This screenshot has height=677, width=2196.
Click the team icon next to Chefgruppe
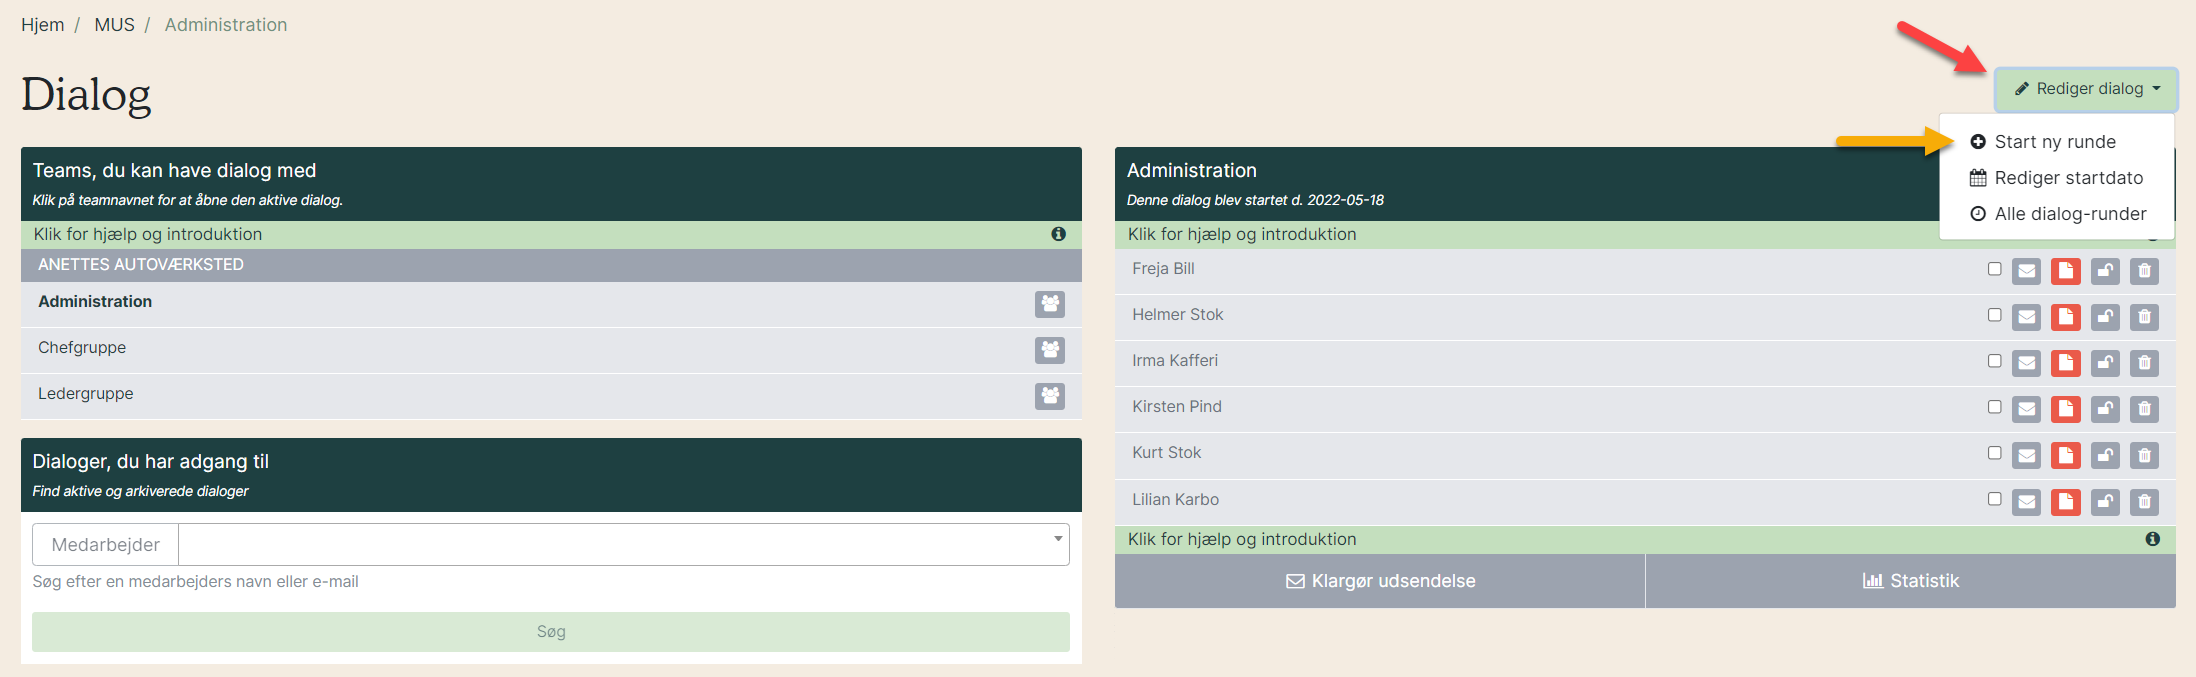click(x=1049, y=350)
